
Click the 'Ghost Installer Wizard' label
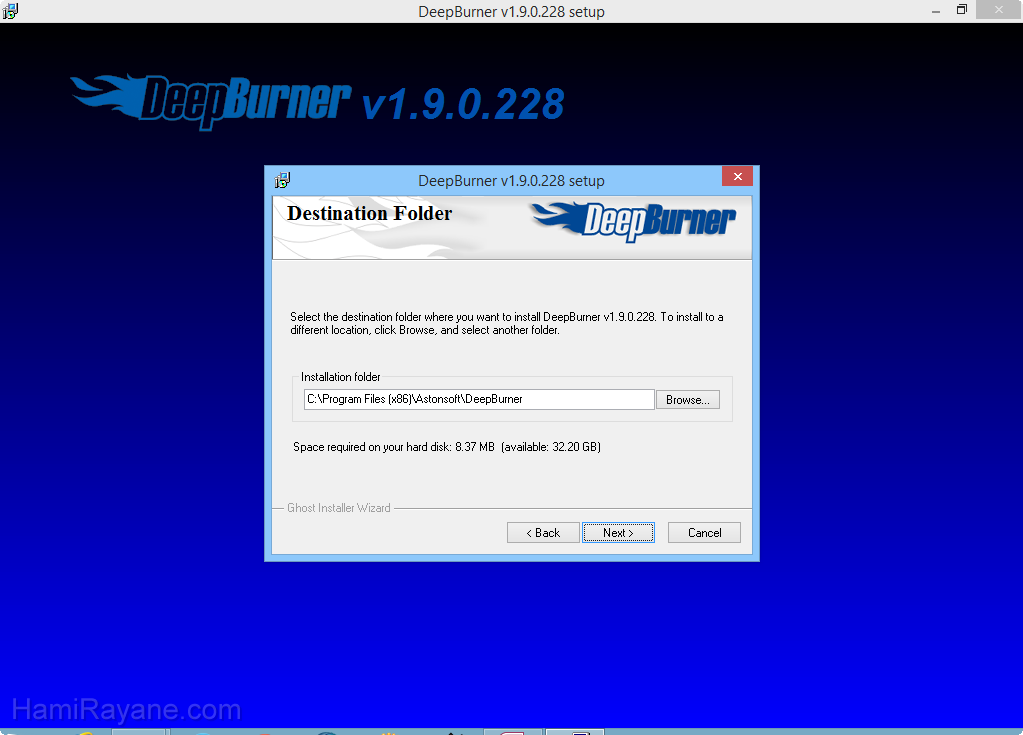pos(339,507)
